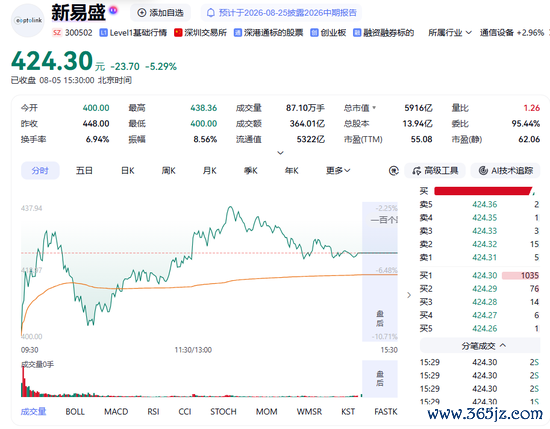
Task: Expand more quote data with down chevron
Action: [x=280, y=153]
